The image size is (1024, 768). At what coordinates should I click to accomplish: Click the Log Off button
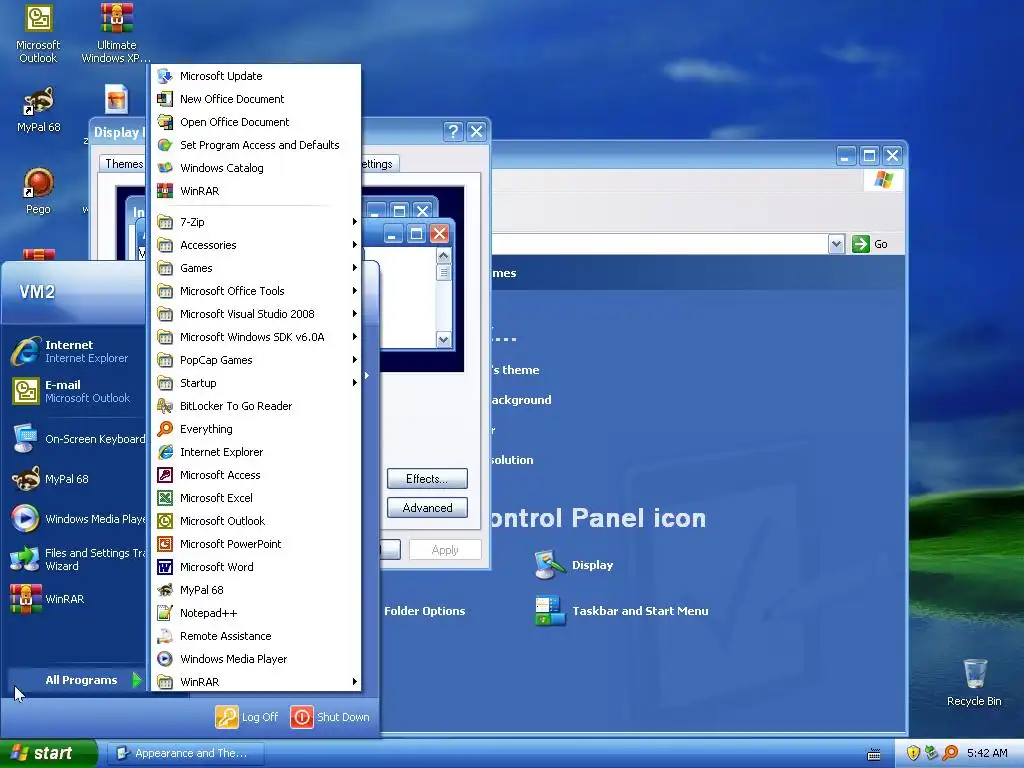click(247, 717)
